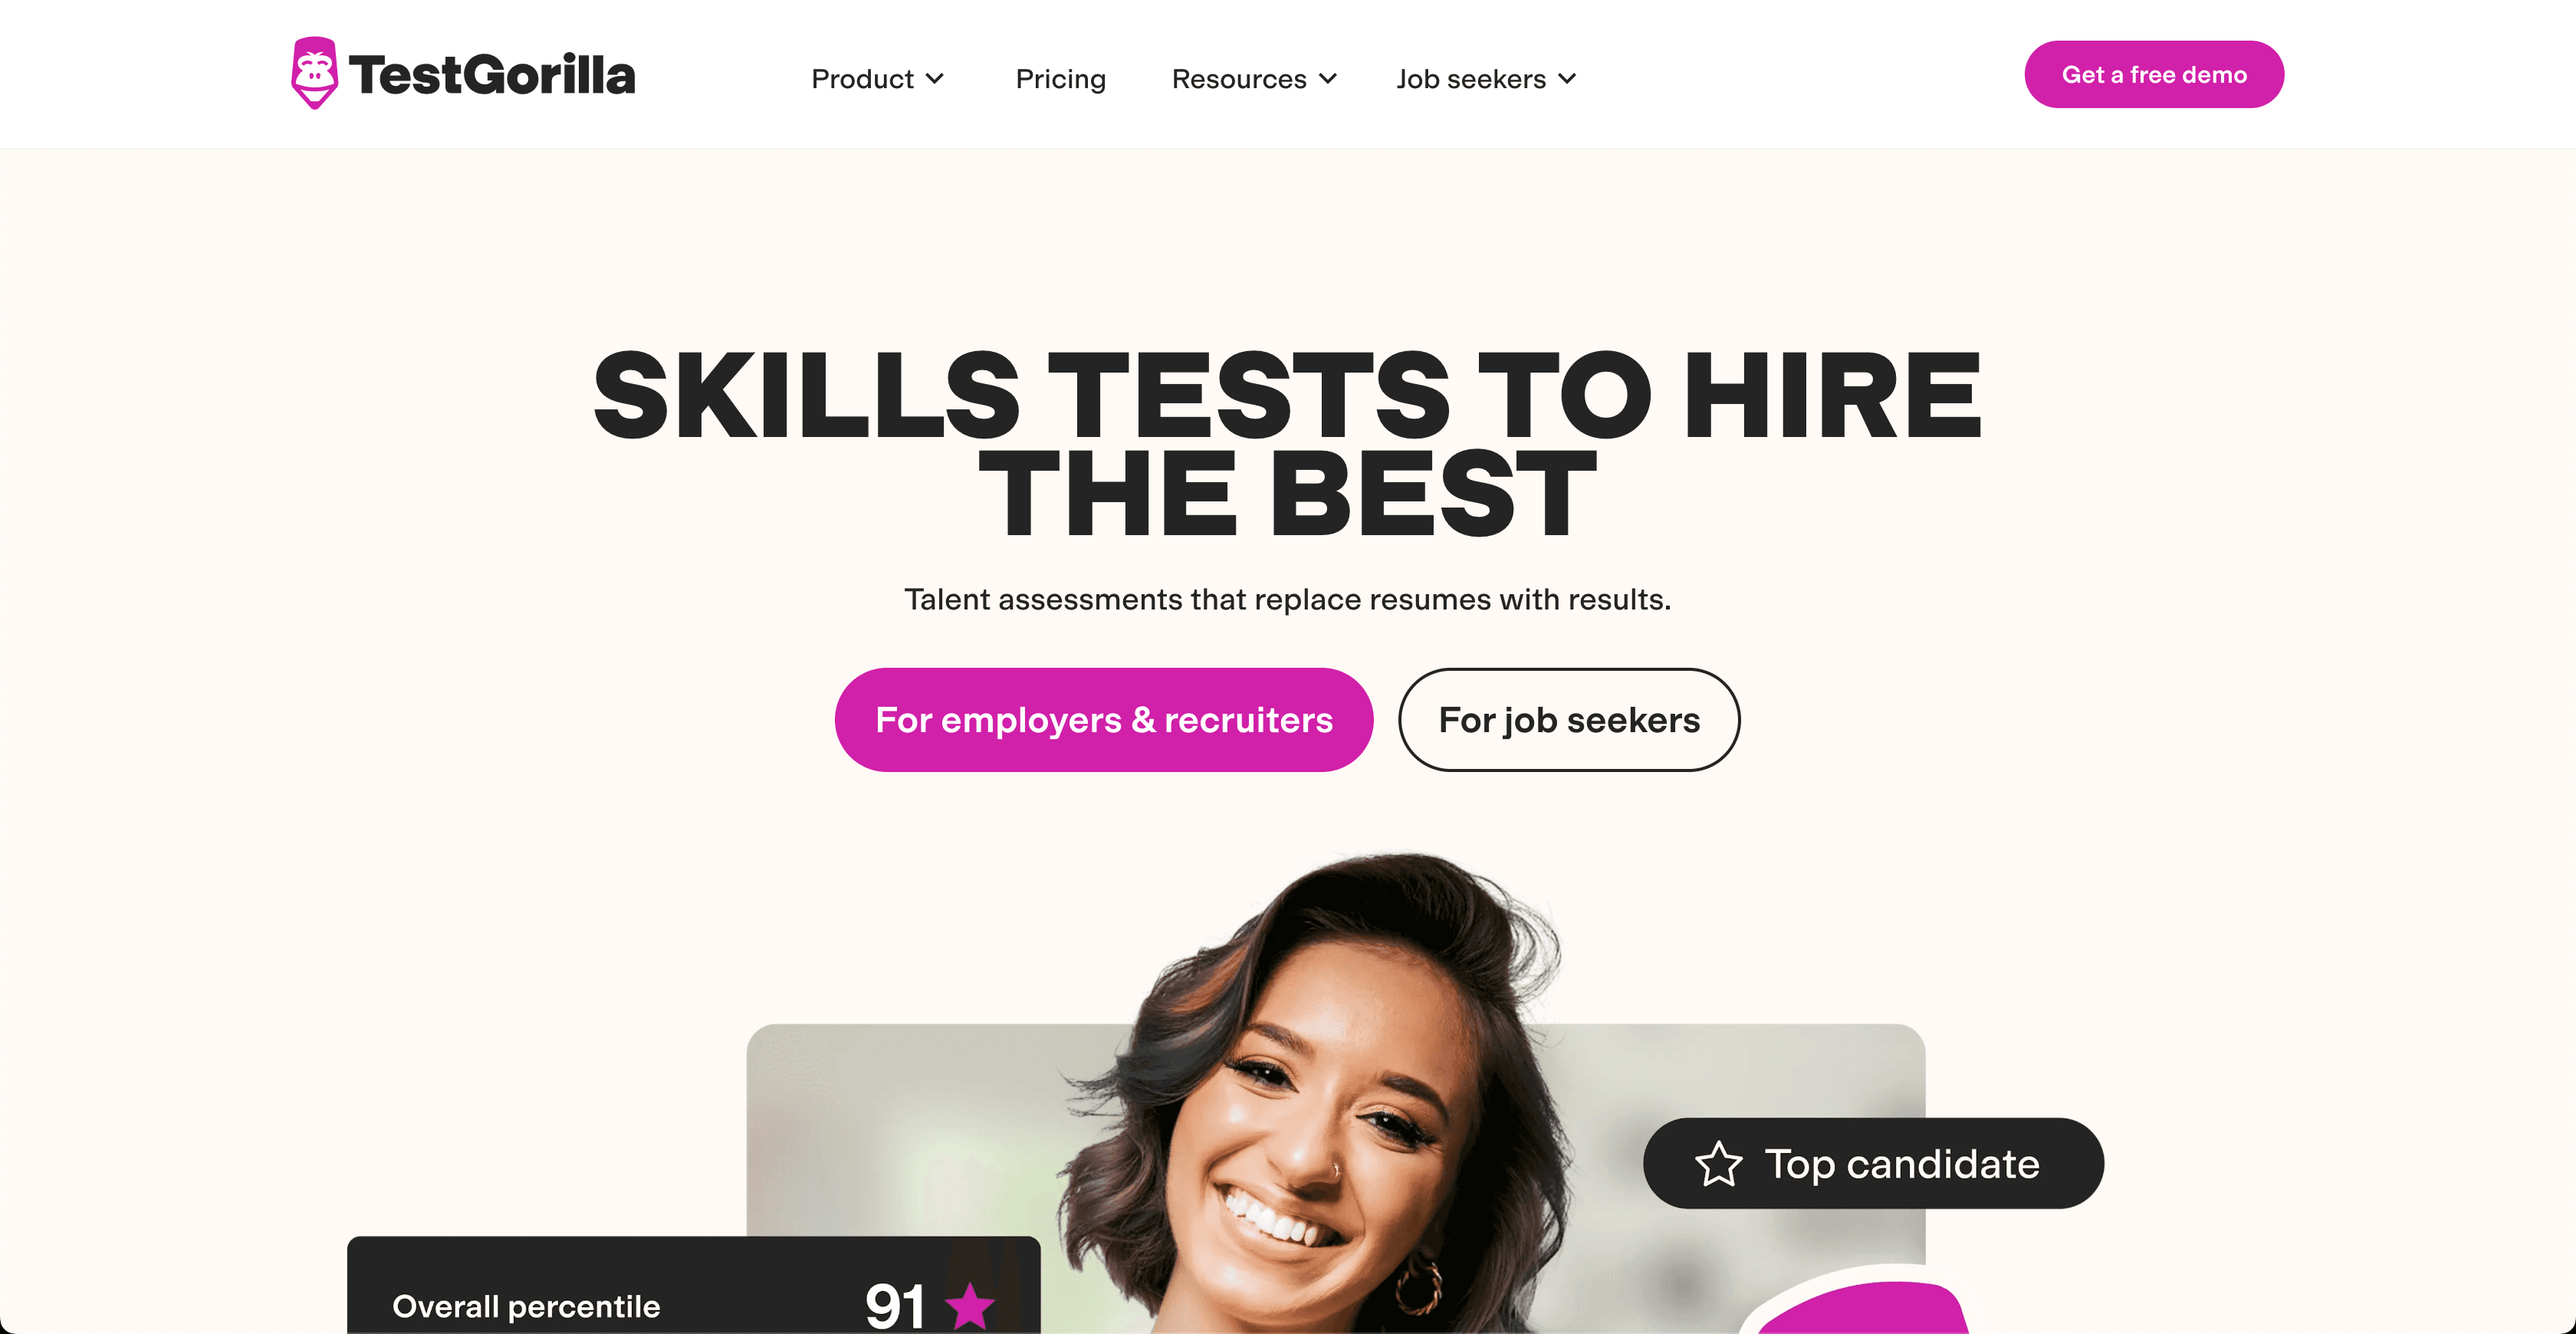Expand the Job seekers dropdown chevron
The image size is (2576, 1334).
click(x=1567, y=79)
